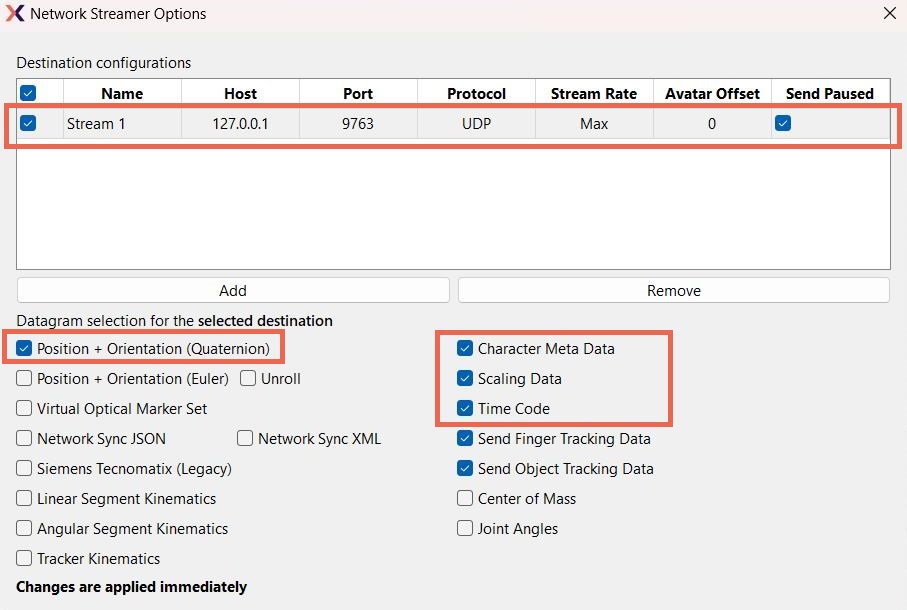The height and width of the screenshot is (610, 907).
Task: Enable Center of Mass datagram
Action: [x=465, y=499]
